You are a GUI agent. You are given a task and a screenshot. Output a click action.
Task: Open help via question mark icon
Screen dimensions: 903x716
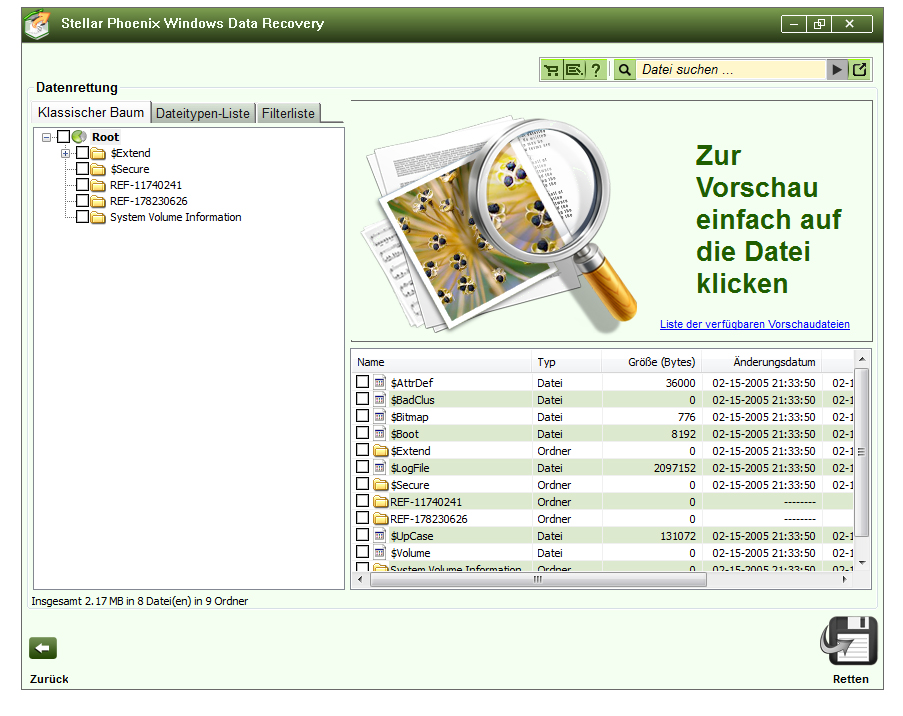point(596,70)
